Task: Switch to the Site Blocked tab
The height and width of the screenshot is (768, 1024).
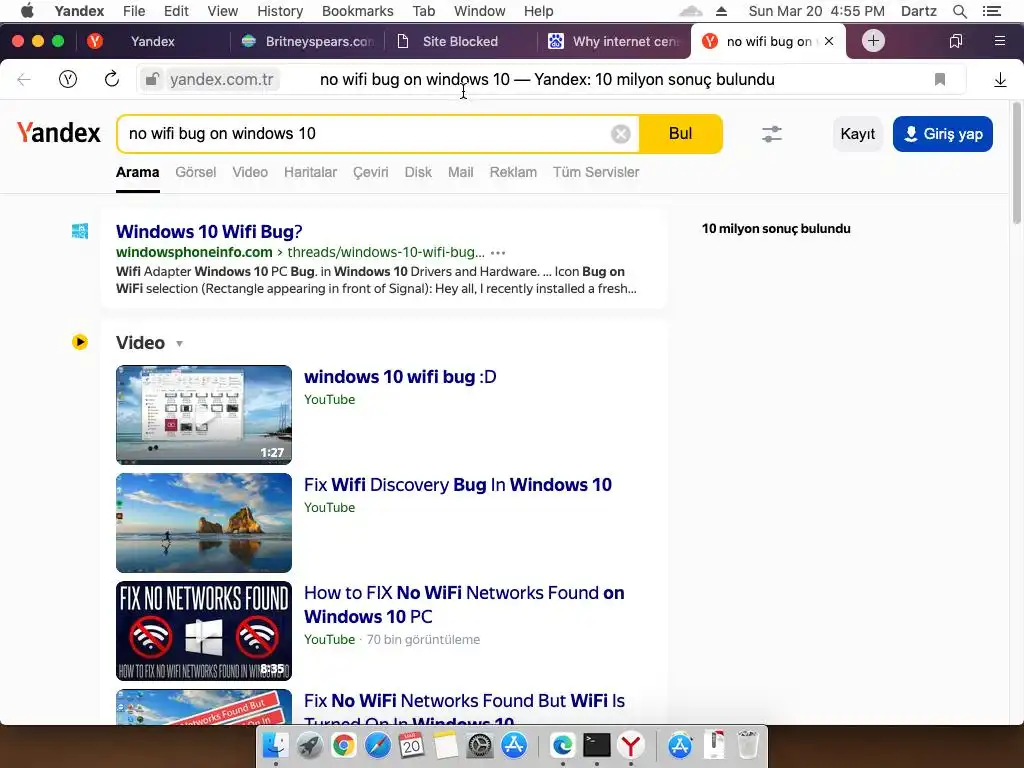Action: (x=460, y=41)
